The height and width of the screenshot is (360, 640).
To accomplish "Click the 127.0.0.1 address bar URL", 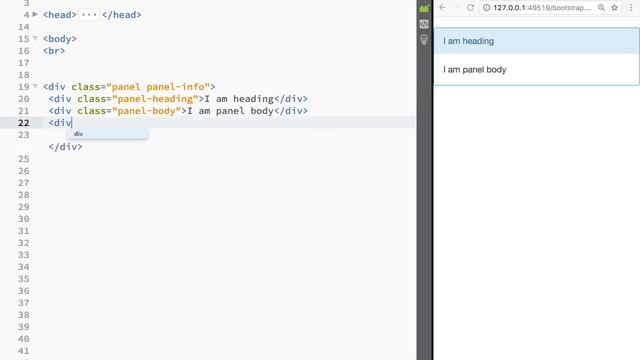I will coord(542,7).
